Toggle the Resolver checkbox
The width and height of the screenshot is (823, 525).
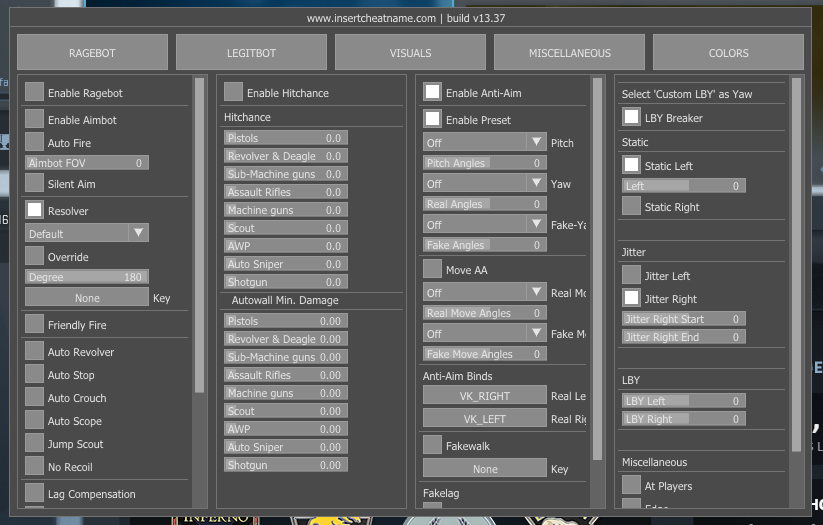(35, 210)
